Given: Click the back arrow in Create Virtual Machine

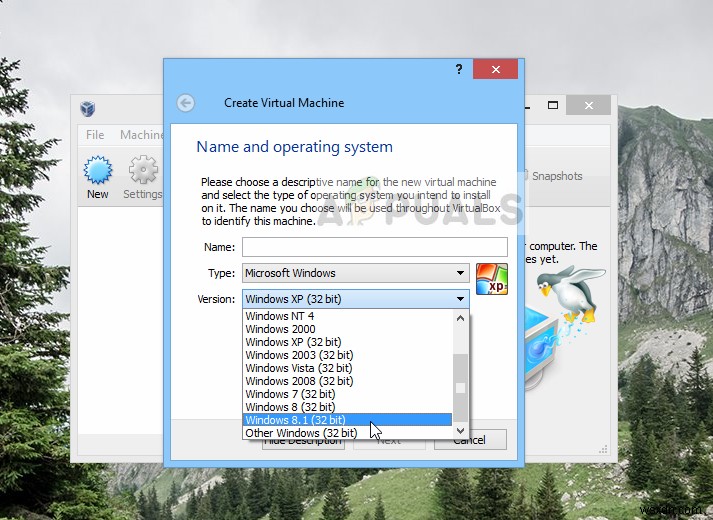Looking at the screenshot, I should click(x=186, y=103).
